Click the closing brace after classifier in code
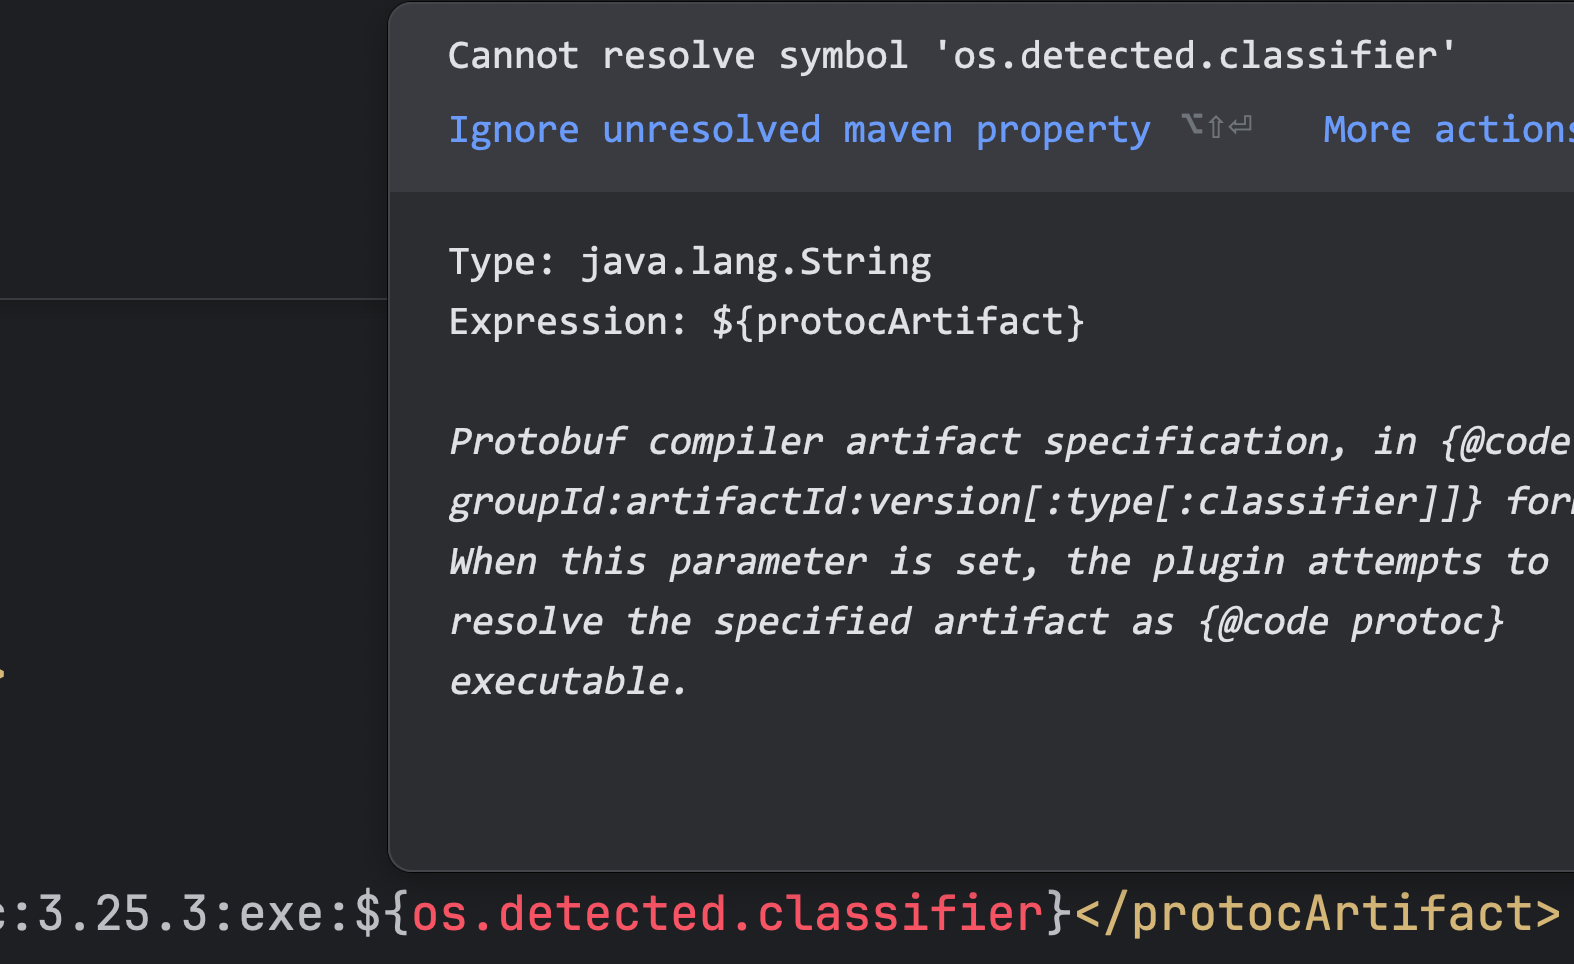The image size is (1574, 964). click(x=1059, y=913)
